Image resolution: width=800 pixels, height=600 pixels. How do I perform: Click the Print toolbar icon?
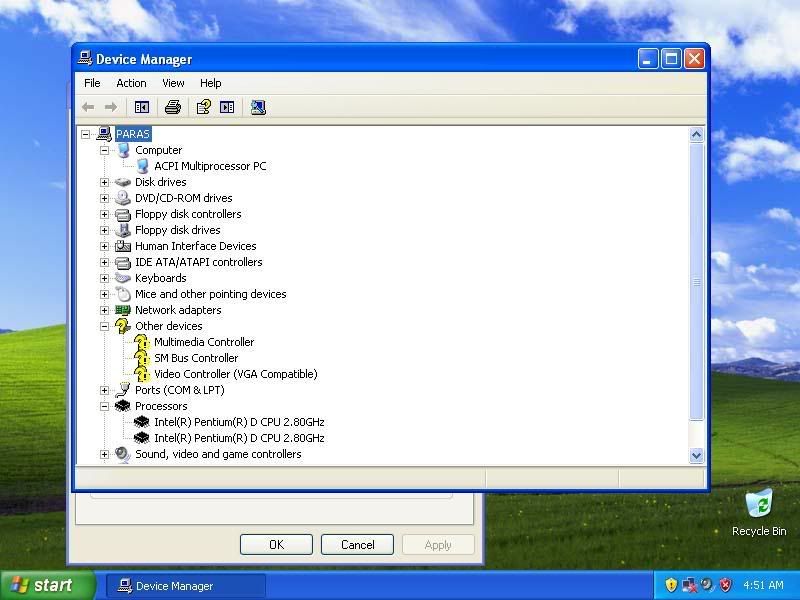173,107
